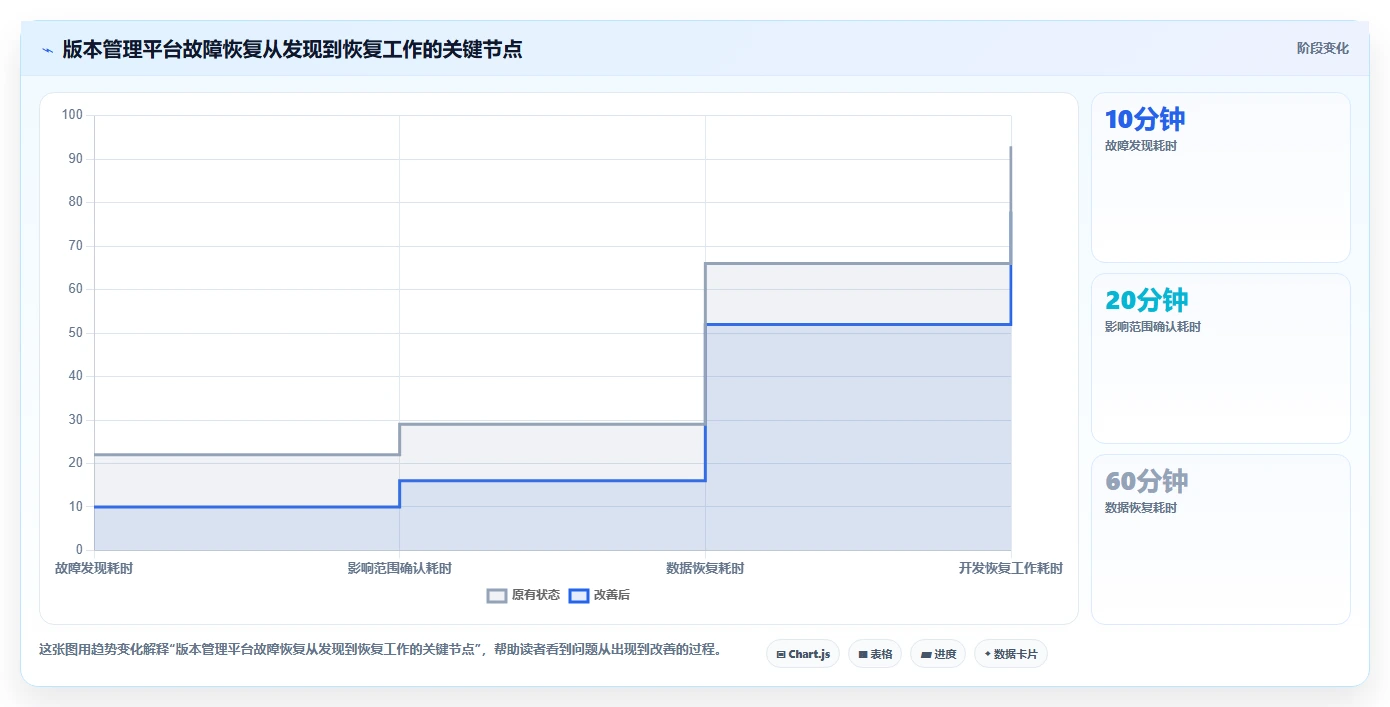Screen dimensions: 1390x707
Task: Toggle the 改善后 legend entry
Action: coord(599,595)
